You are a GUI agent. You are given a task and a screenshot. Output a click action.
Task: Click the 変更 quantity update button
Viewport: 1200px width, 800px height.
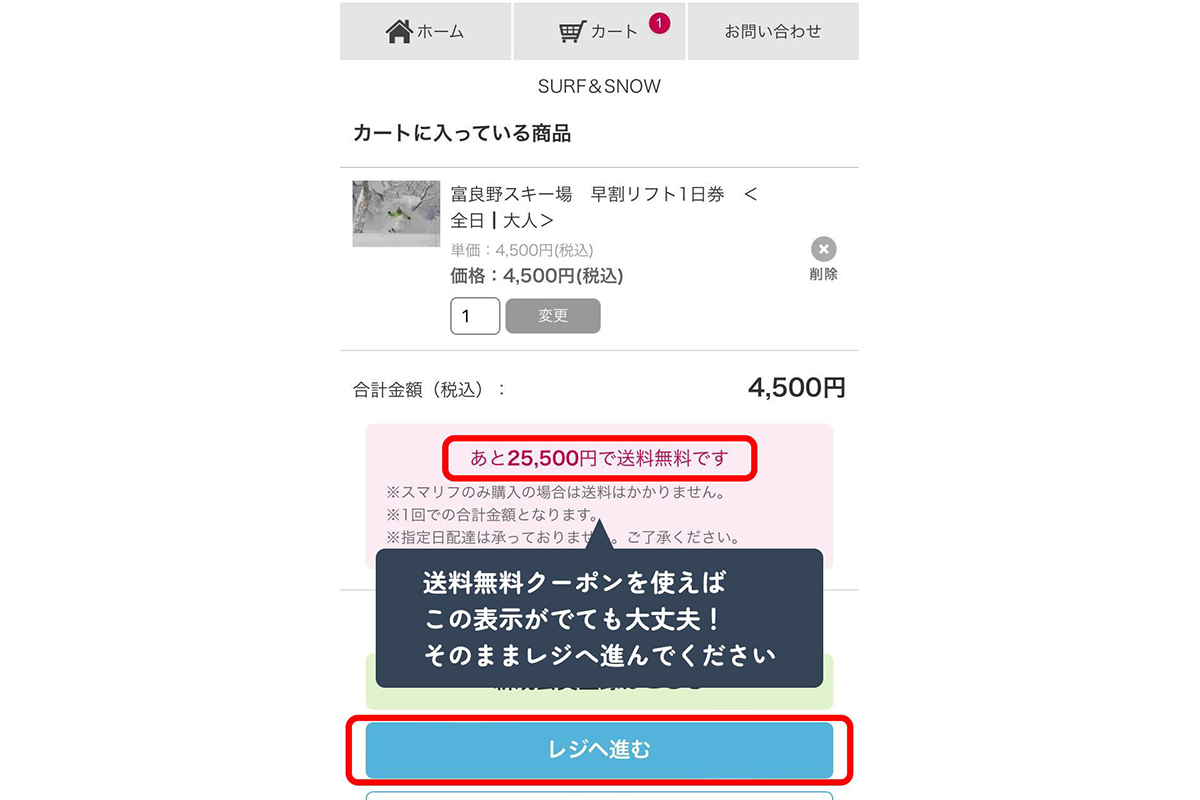pos(553,316)
